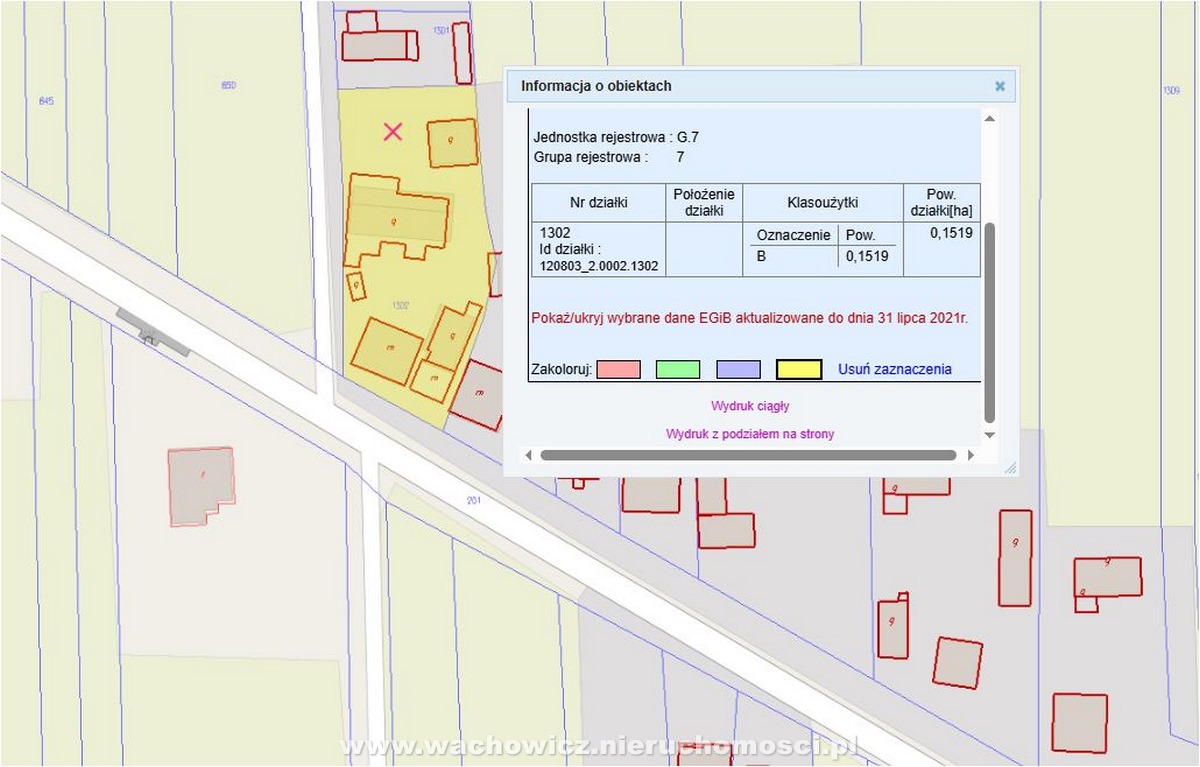Click the Usuń zaznaczenia link
The image size is (1200, 767).
(894, 370)
